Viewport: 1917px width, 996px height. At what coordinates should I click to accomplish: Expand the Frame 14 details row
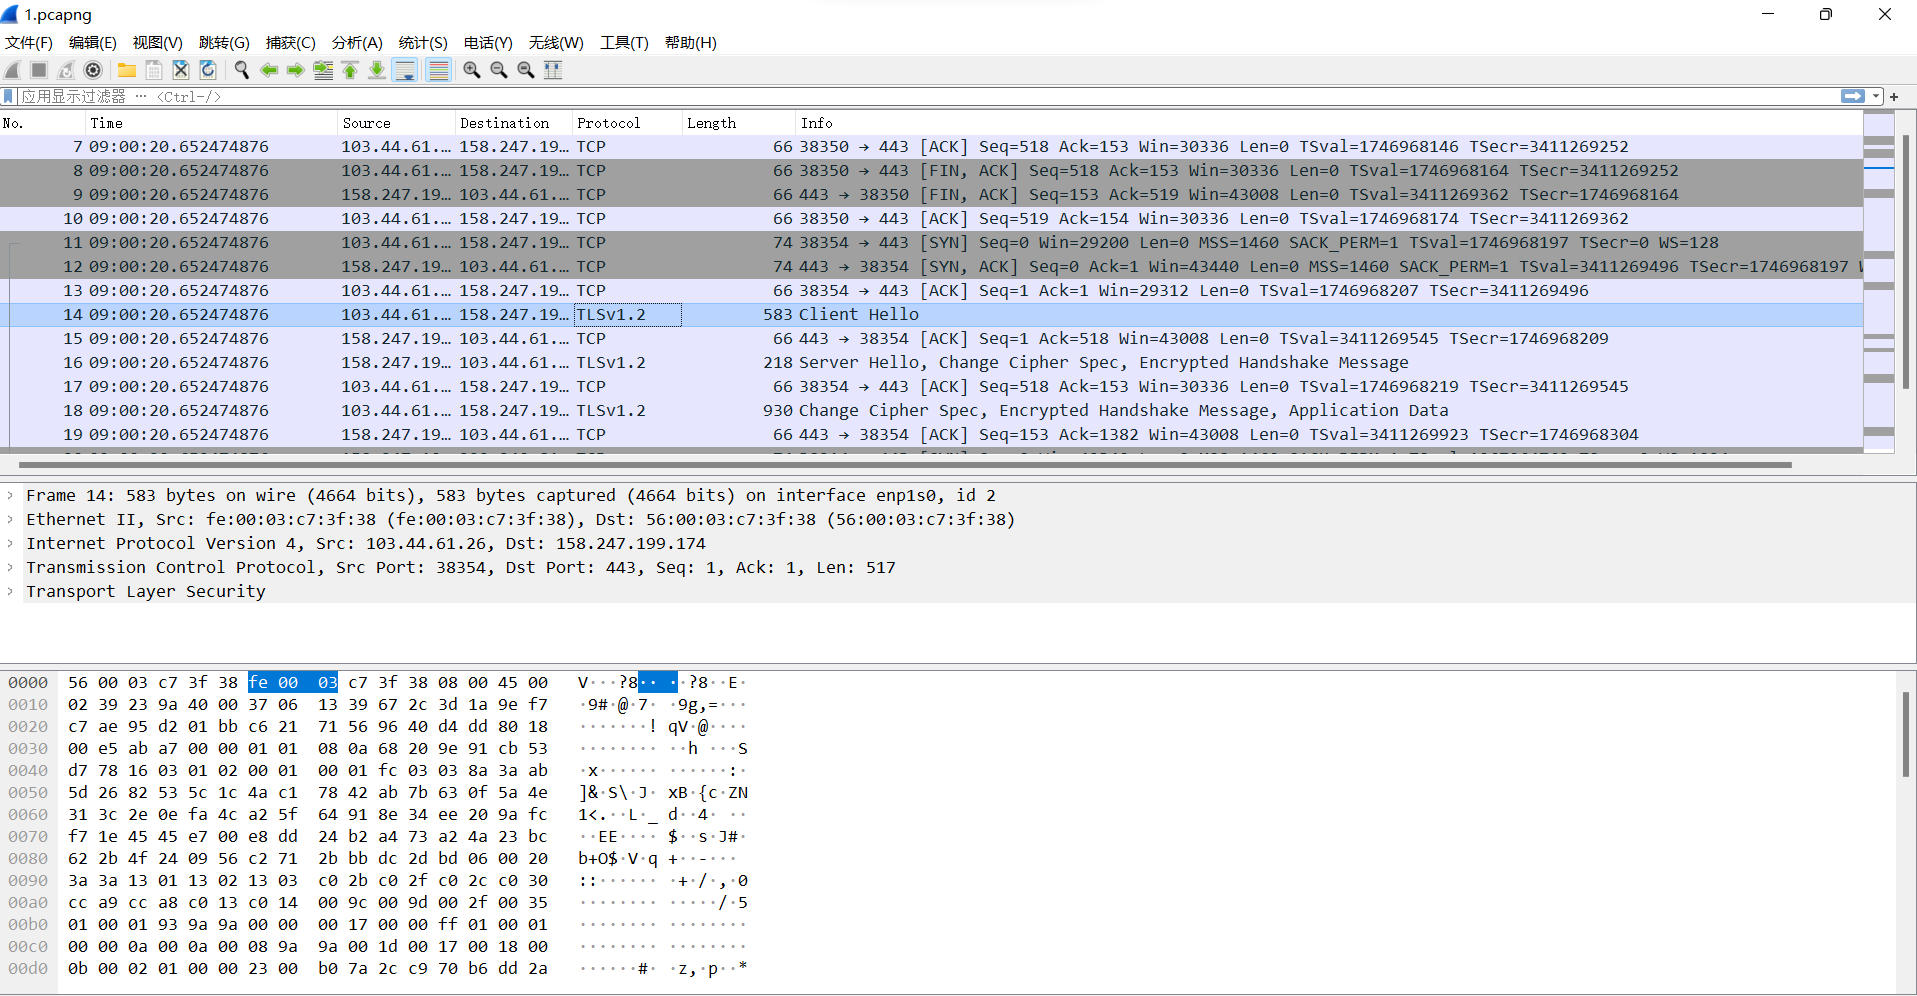(10, 496)
